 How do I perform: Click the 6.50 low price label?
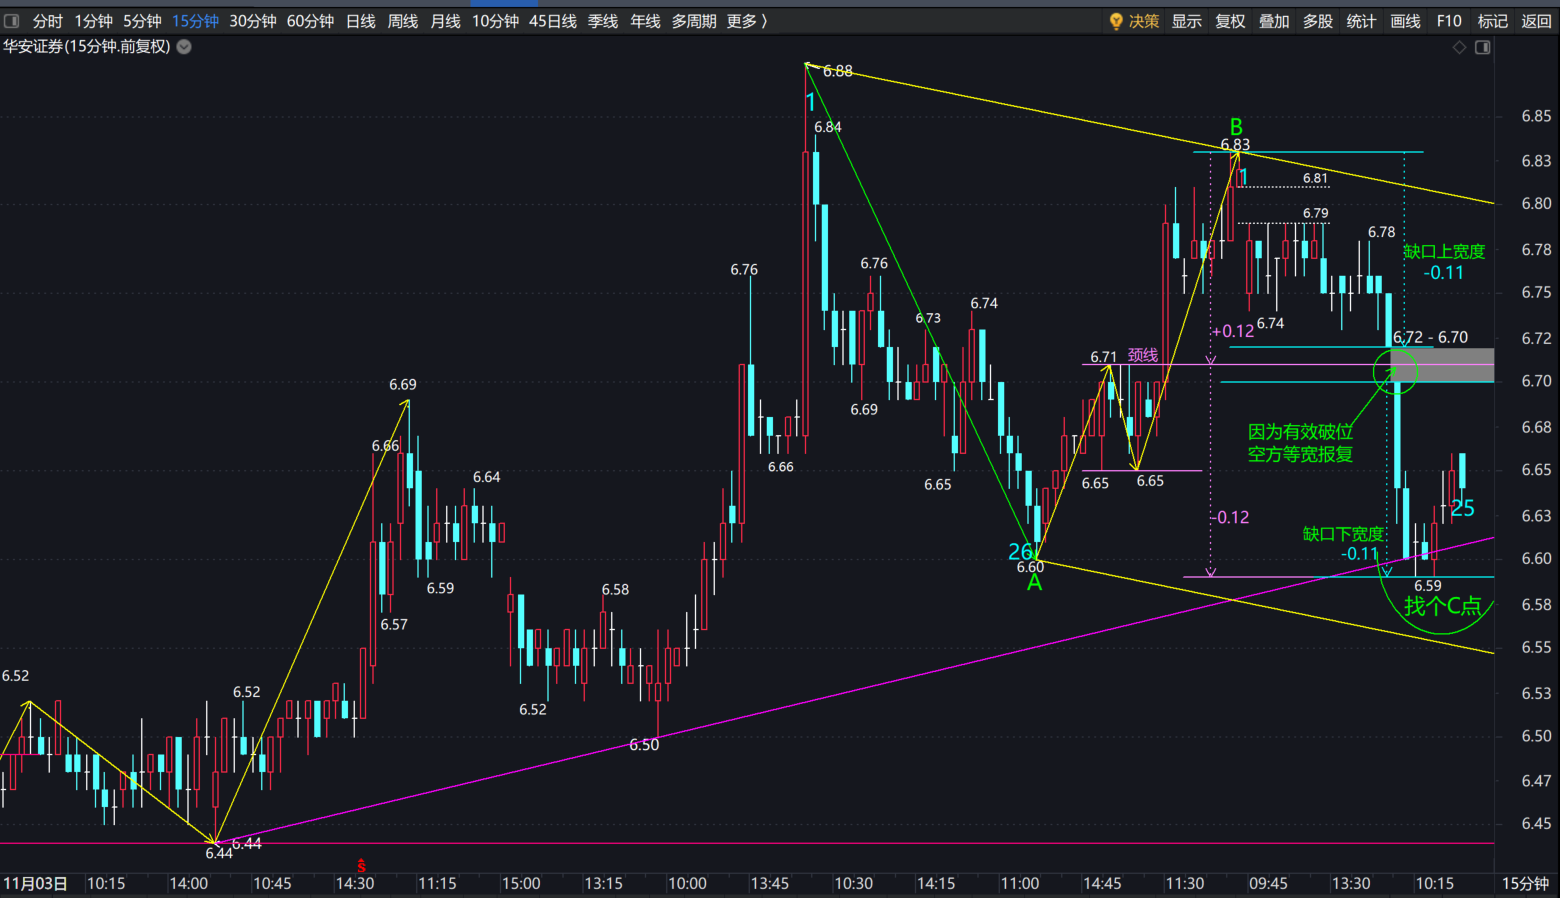pos(644,745)
